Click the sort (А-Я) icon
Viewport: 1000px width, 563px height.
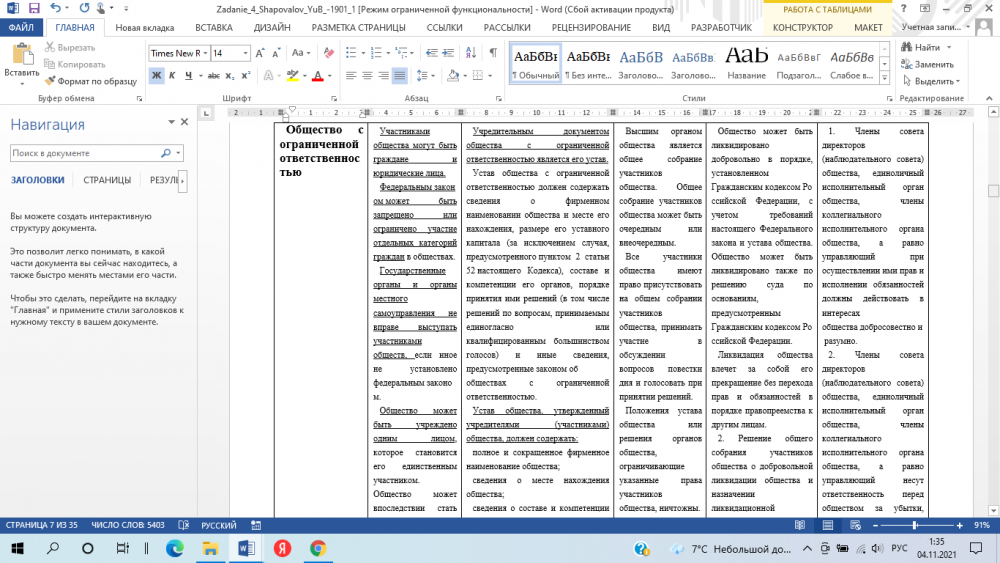point(472,53)
